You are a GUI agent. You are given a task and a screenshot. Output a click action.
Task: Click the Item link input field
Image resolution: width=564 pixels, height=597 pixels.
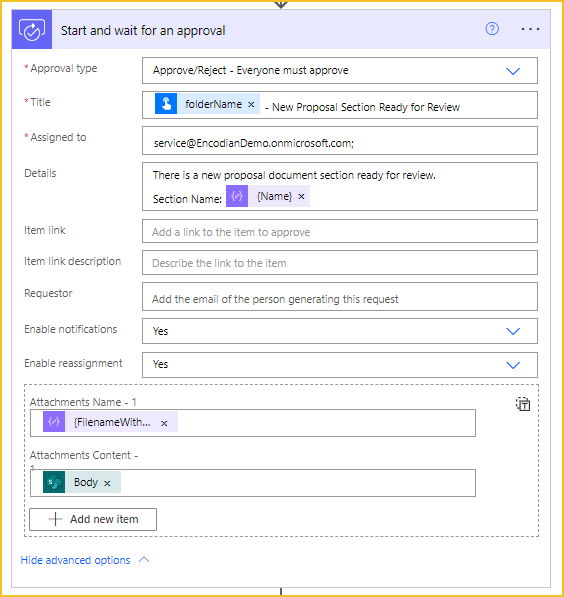pyautogui.click(x=340, y=231)
